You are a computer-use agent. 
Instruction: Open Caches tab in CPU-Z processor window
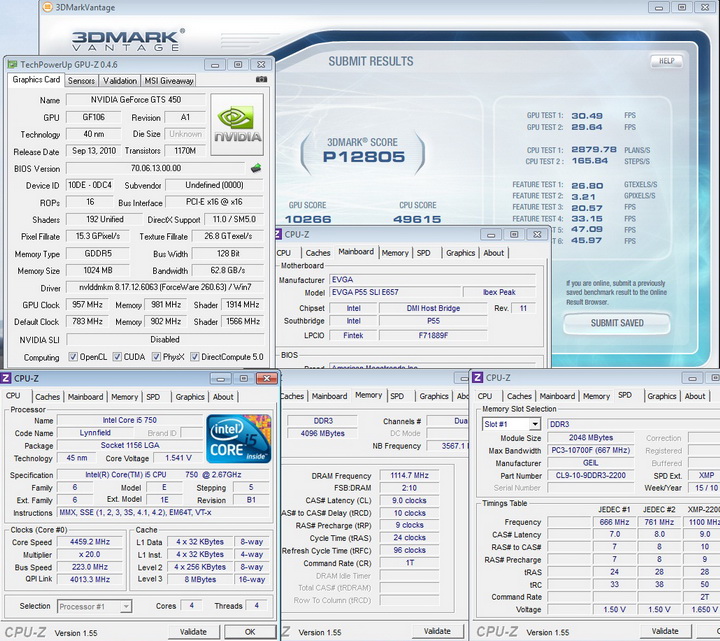48,397
